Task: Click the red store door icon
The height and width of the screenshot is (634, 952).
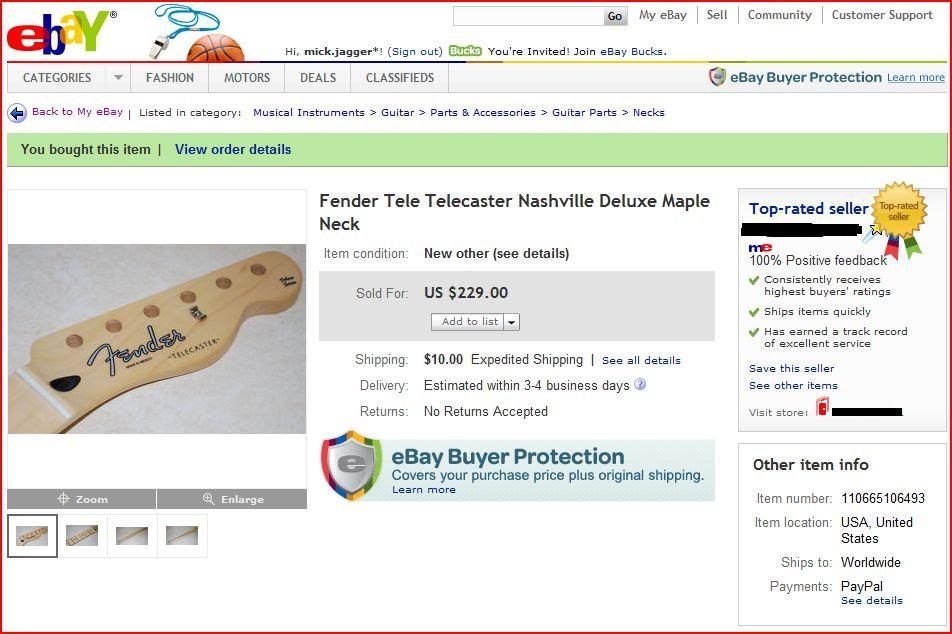Action: point(822,407)
